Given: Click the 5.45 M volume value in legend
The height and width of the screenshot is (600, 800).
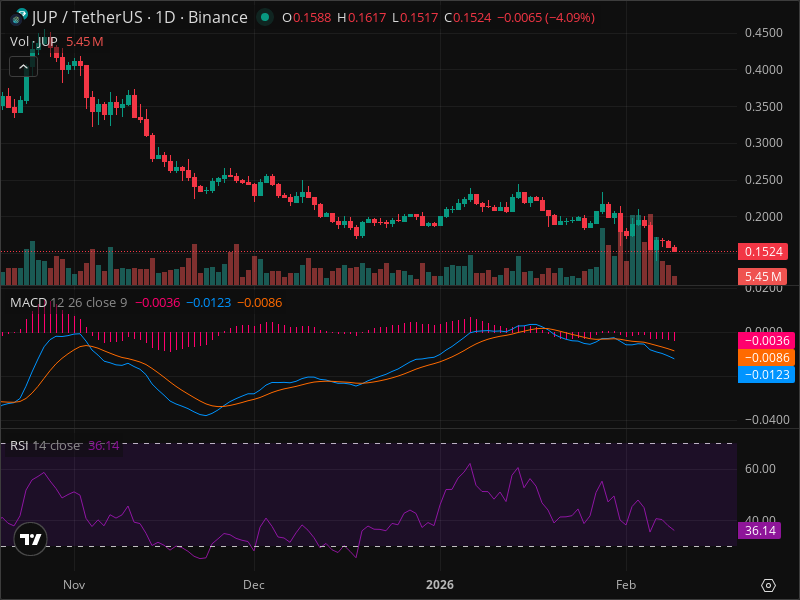Looking at the screenshot, I should point(84,41).
